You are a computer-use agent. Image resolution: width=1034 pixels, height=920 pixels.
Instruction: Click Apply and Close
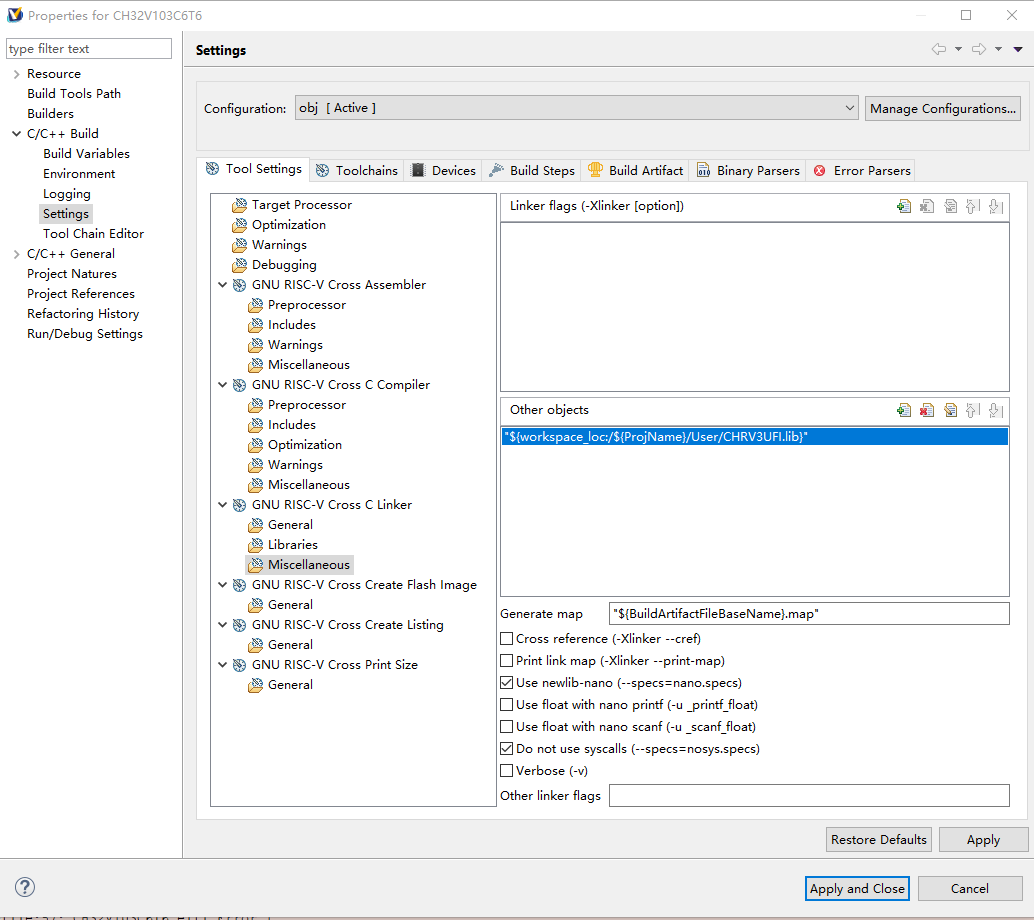(857, 888)
